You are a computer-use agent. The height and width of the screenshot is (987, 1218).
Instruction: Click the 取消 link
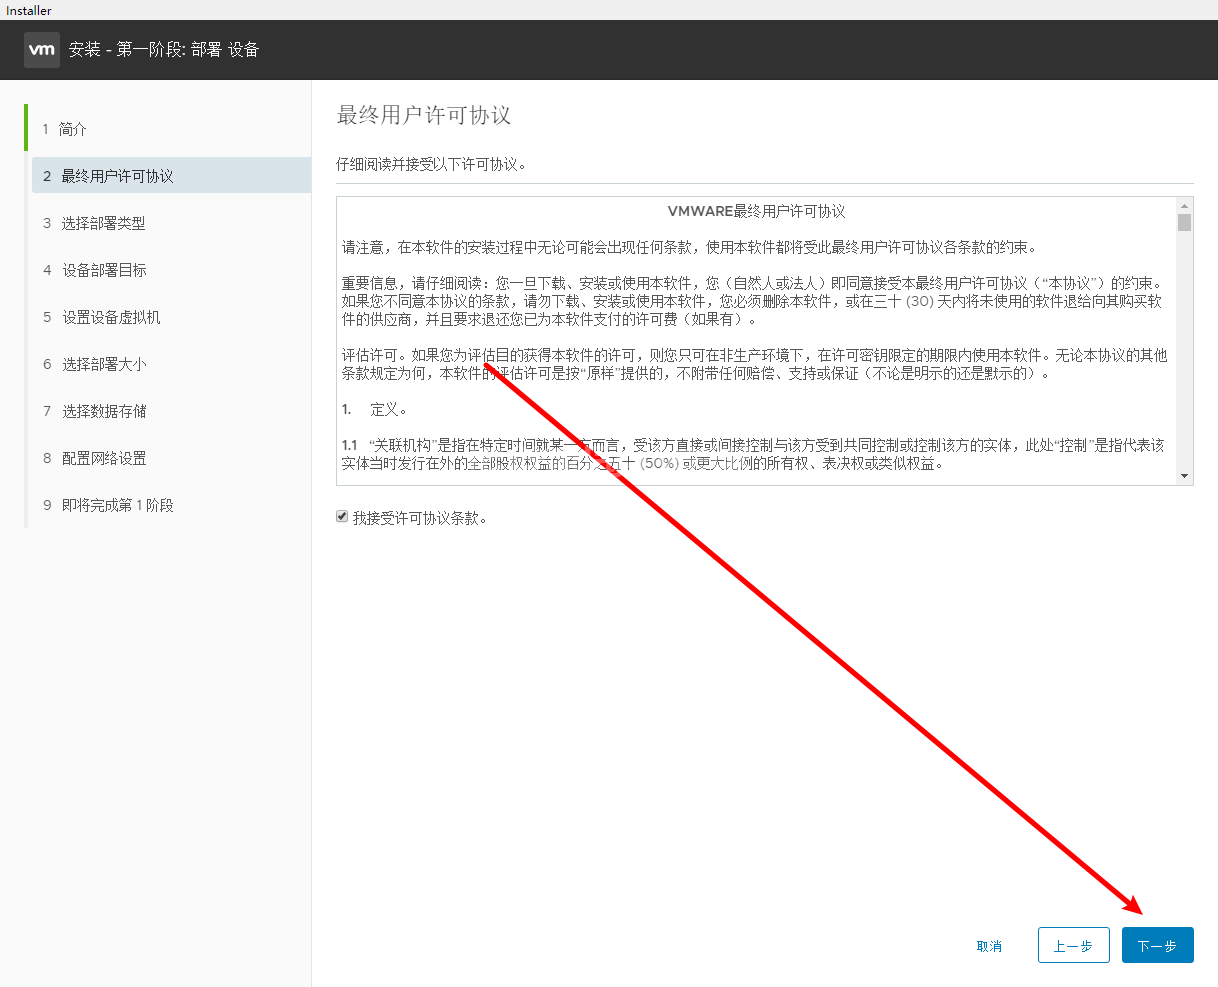989,946
